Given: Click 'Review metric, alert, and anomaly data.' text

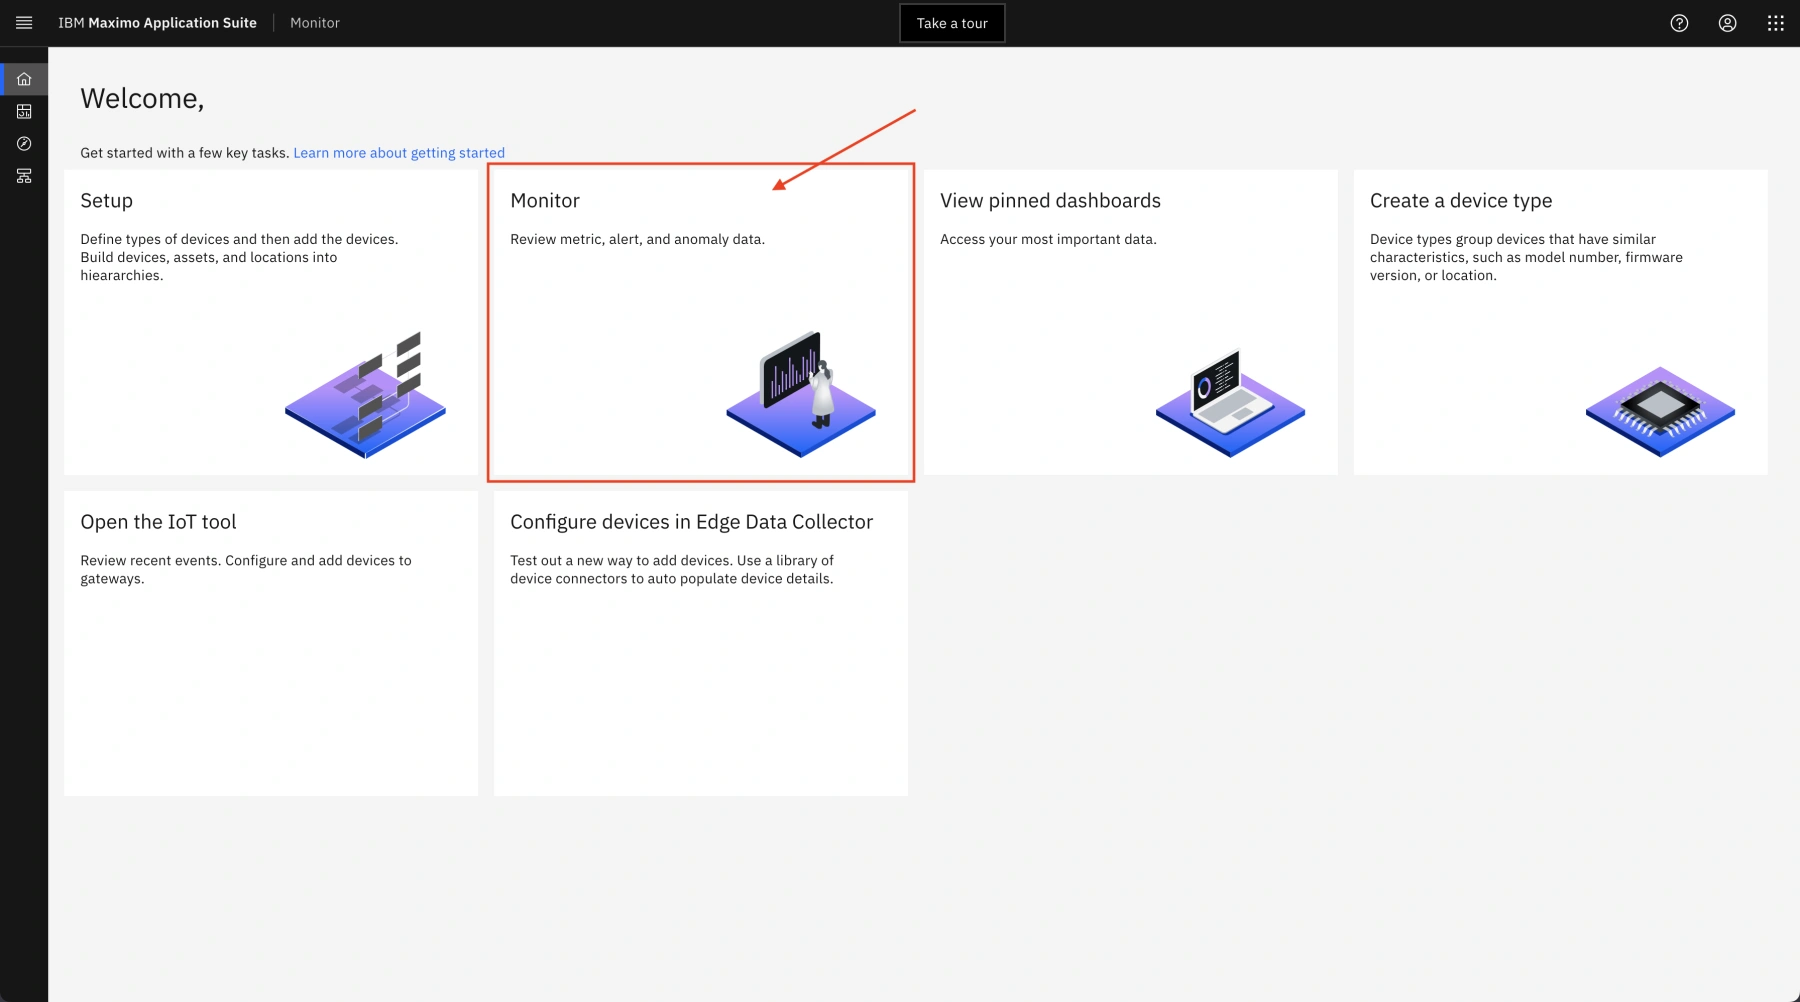Looking at the screenshot, I should tap(637, 239).
